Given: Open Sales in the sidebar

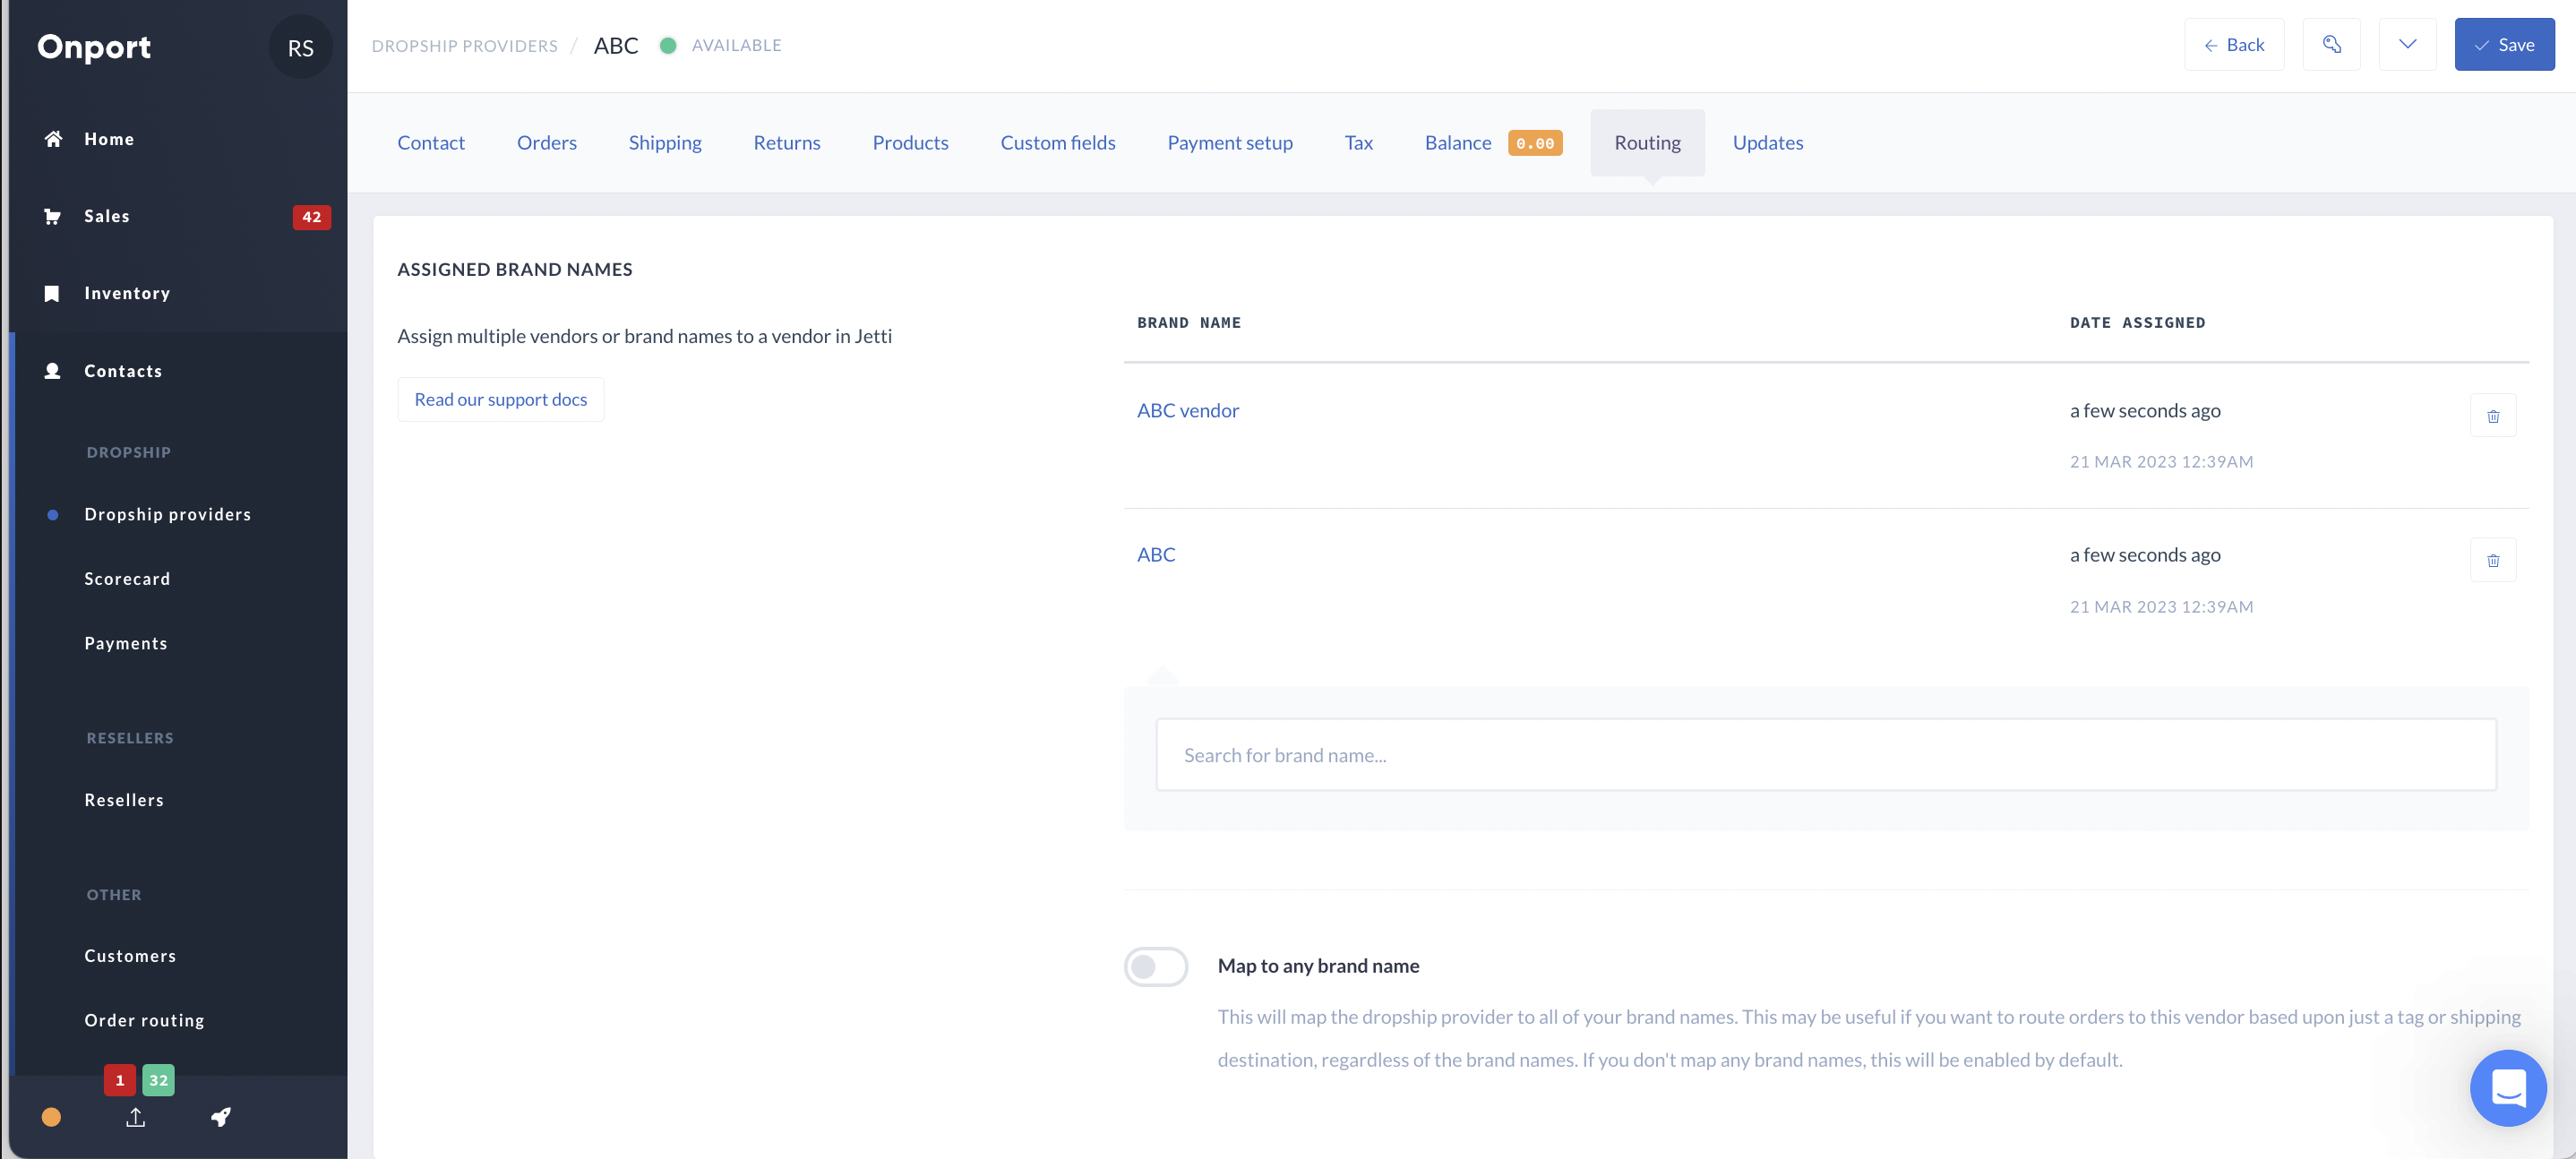Looking at the screenshot, I should (x=107, y=216).
